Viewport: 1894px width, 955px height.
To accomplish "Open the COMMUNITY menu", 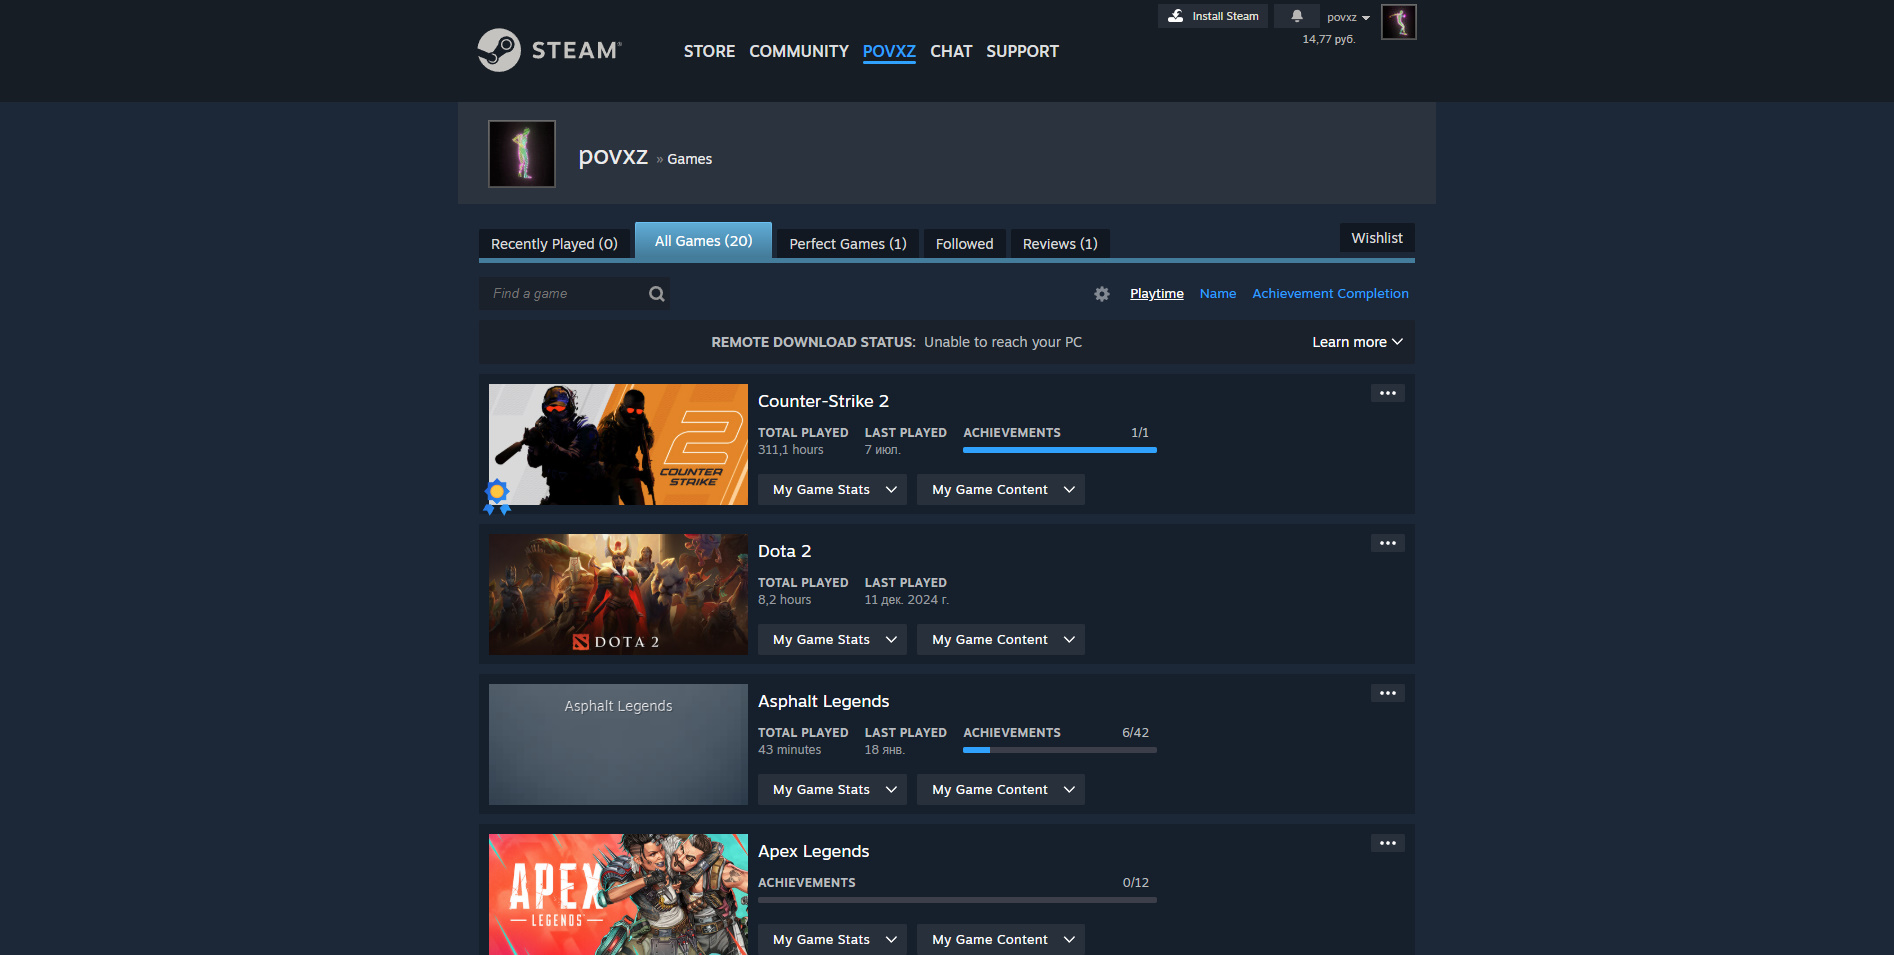I will click(x=799, y=51).
